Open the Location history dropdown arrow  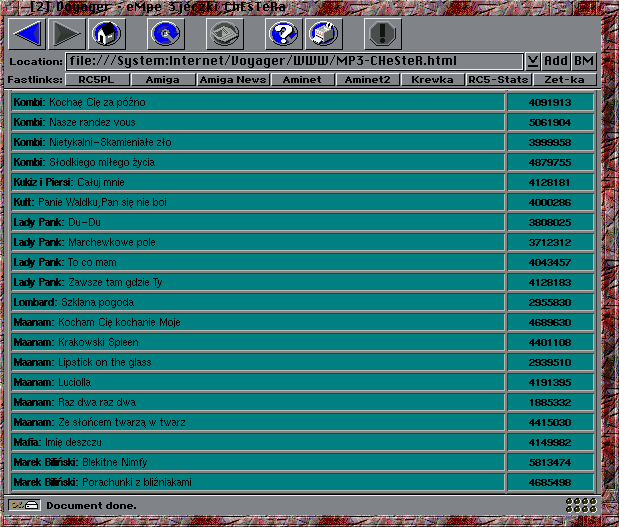[533, 61]
